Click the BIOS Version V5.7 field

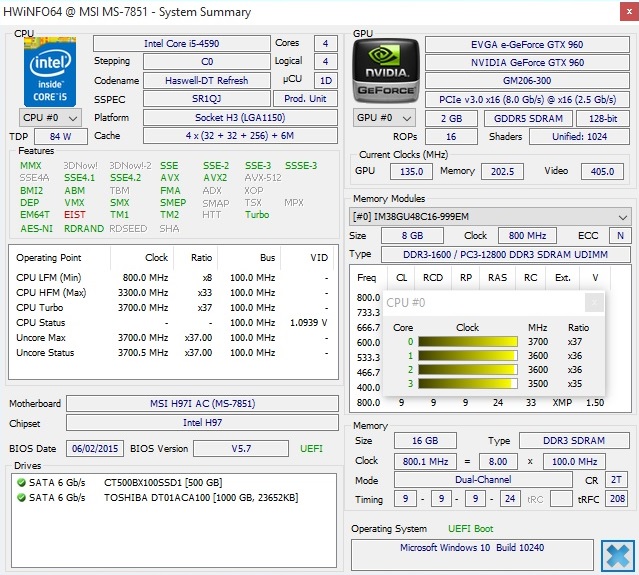(241, 449)
